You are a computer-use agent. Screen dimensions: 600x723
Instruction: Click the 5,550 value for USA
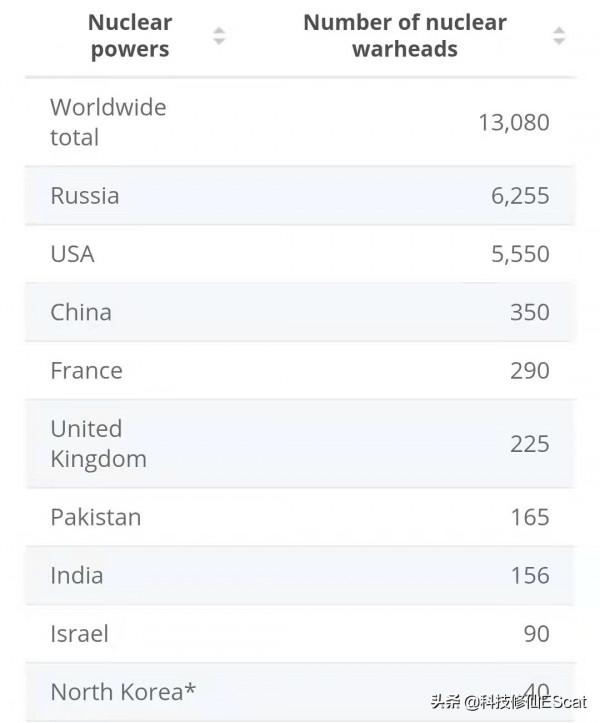[x=520, y=254]
